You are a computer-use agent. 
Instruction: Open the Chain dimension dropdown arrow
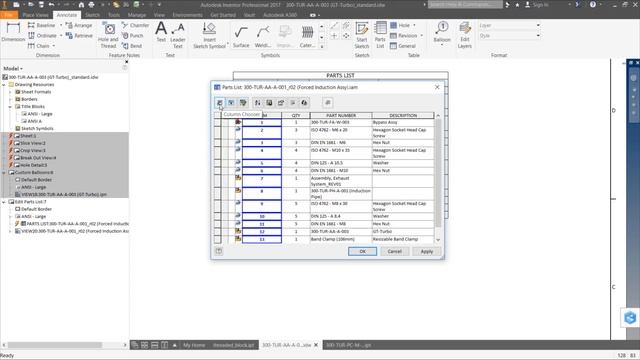(x=53, y=46)
